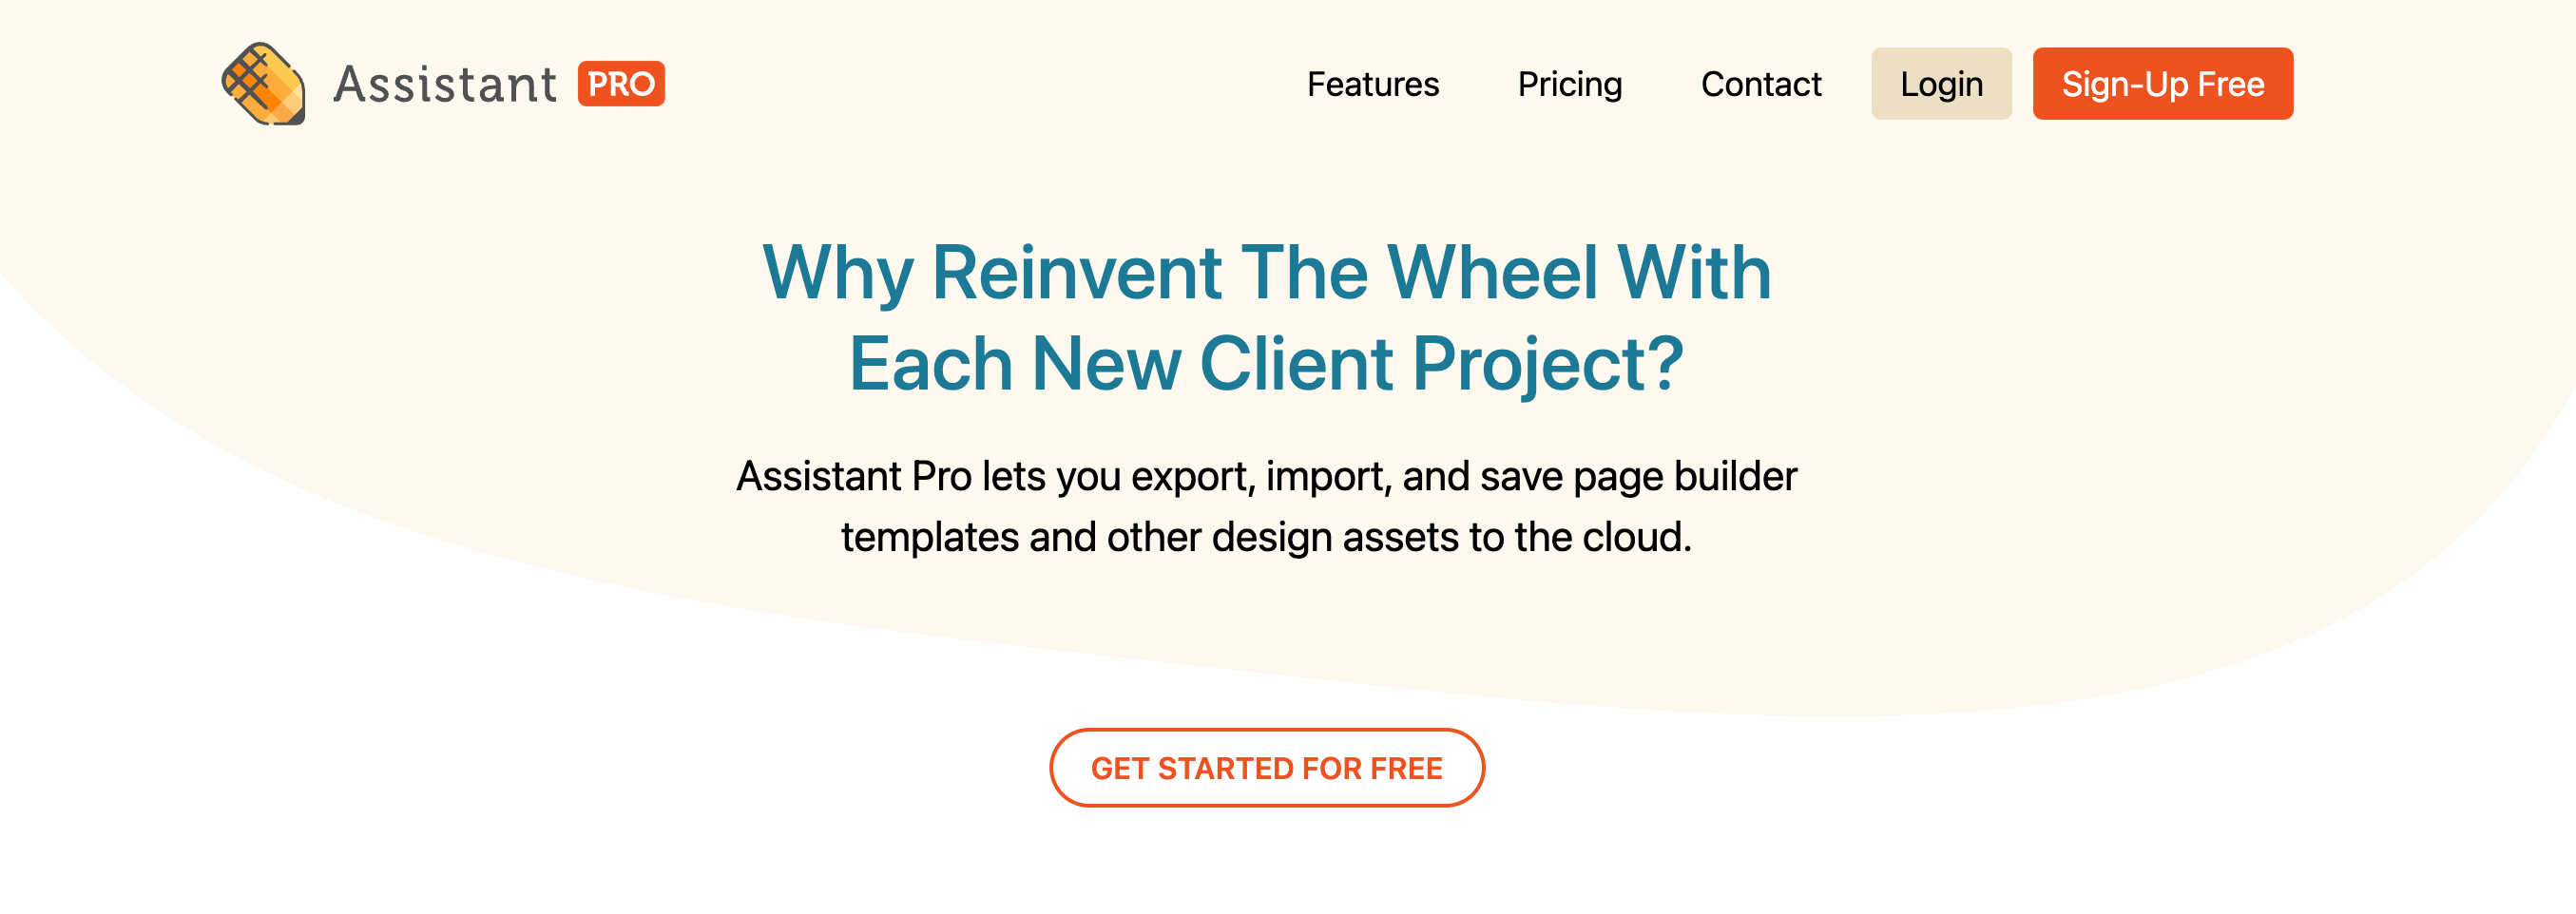Viewport: 2576px width, 914px height.
Task: Open the Features page from navigation
Action: tap(1372, 84)
